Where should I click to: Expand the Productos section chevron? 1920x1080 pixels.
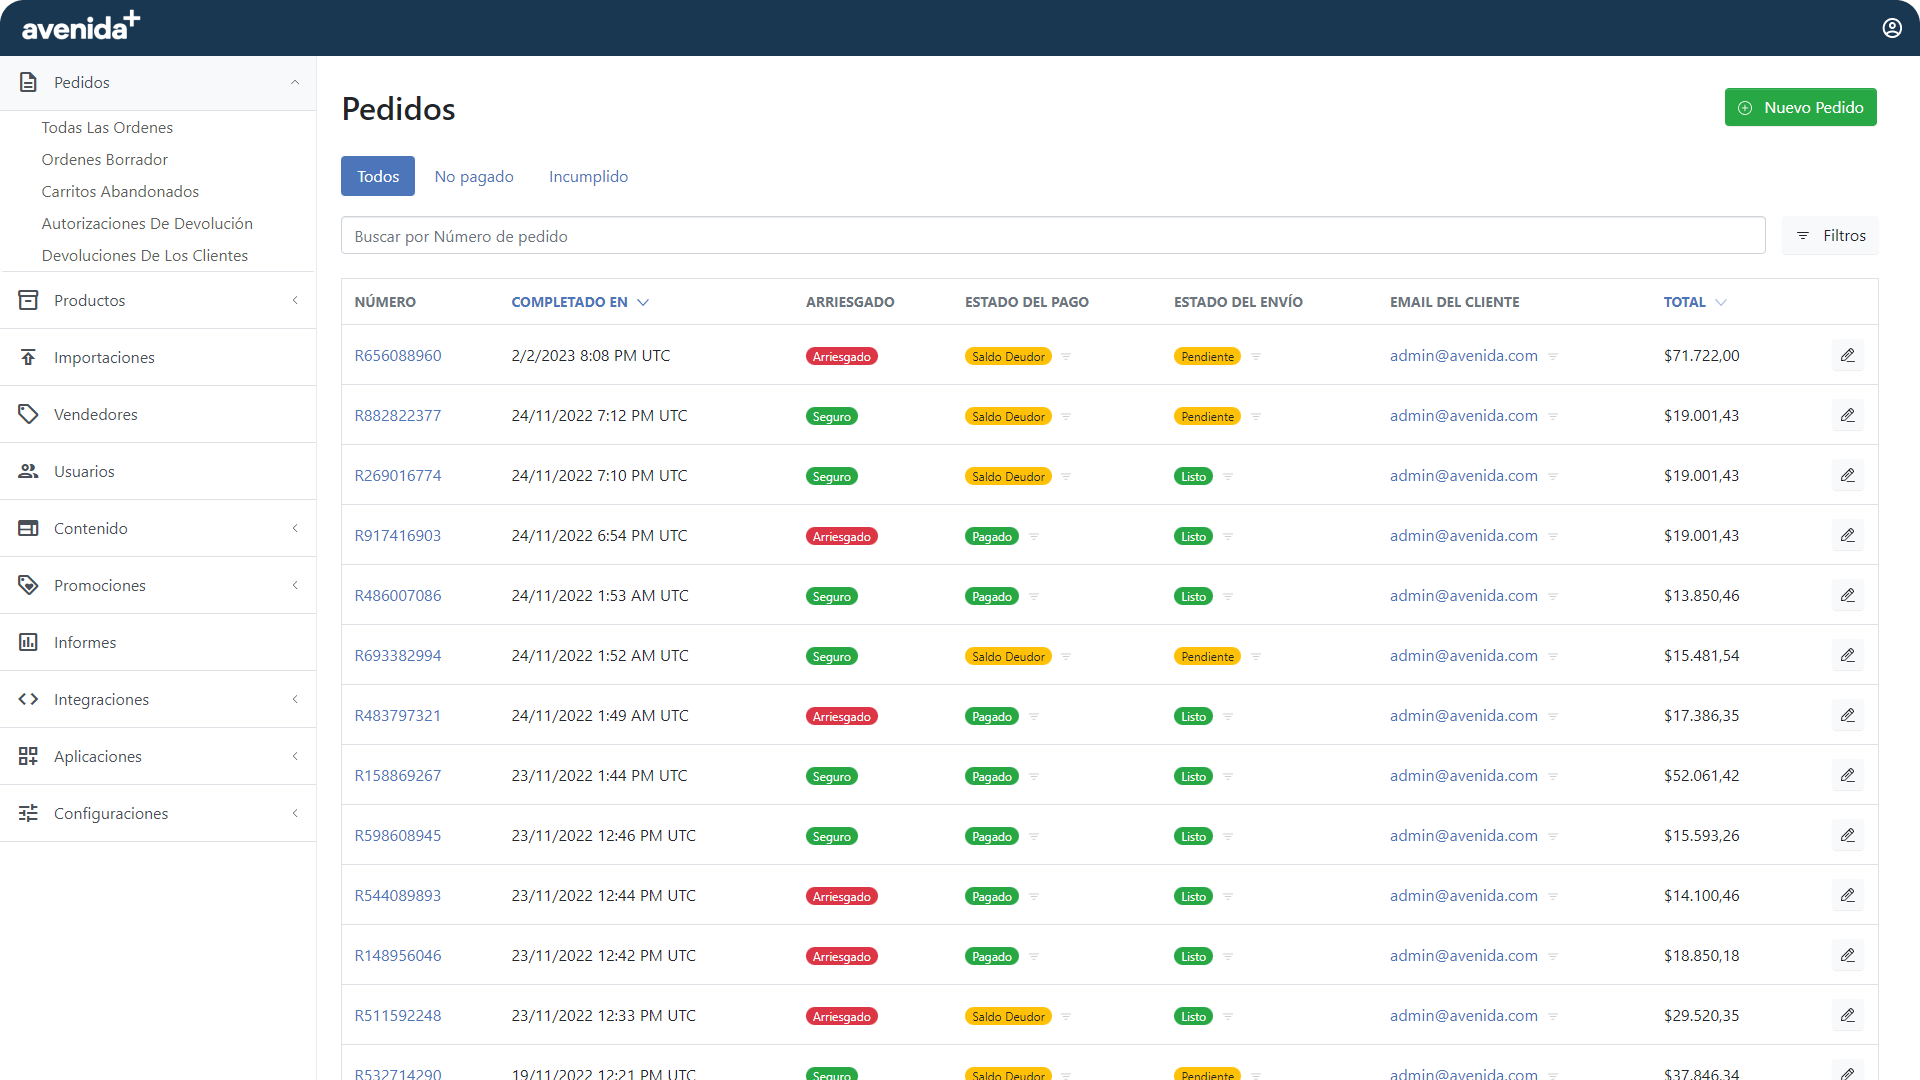(x=295, y=300)
